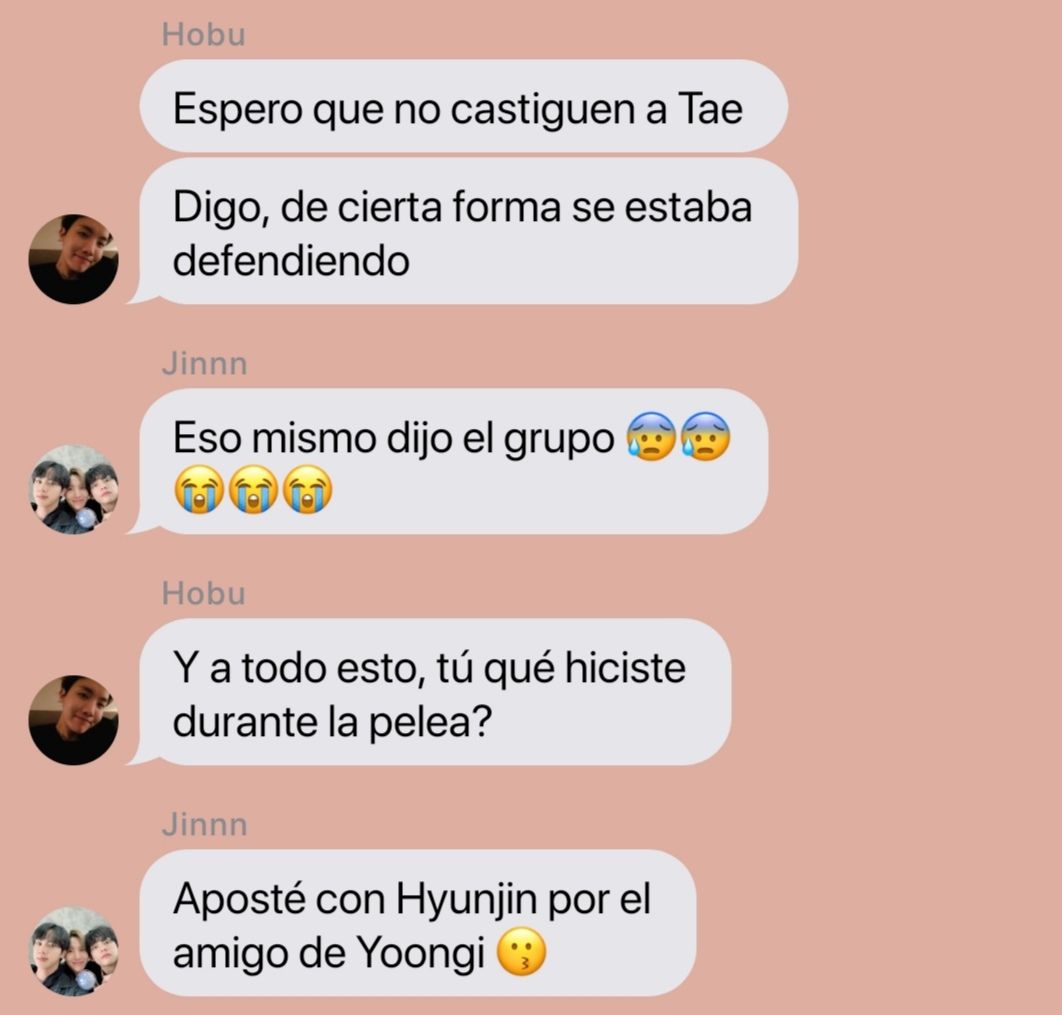Tap Jinnn's group-photo avatar beside 'Eso mismo' message

(73, 490)
